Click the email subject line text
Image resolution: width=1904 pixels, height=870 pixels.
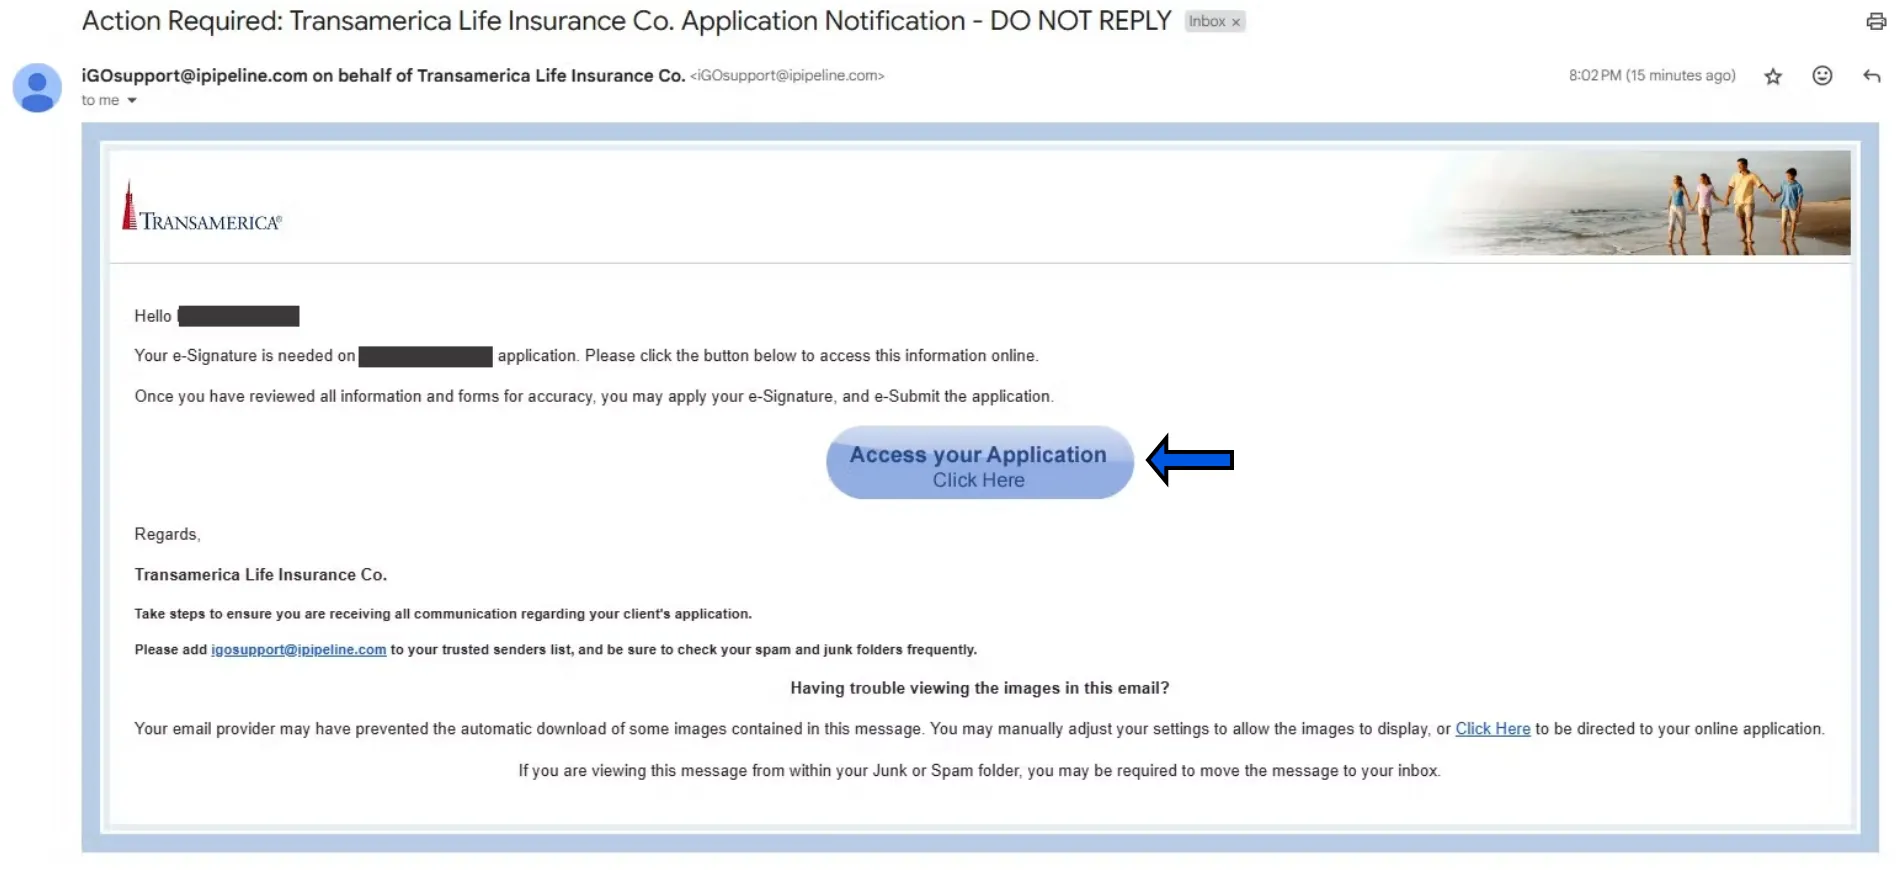[626, 21]
